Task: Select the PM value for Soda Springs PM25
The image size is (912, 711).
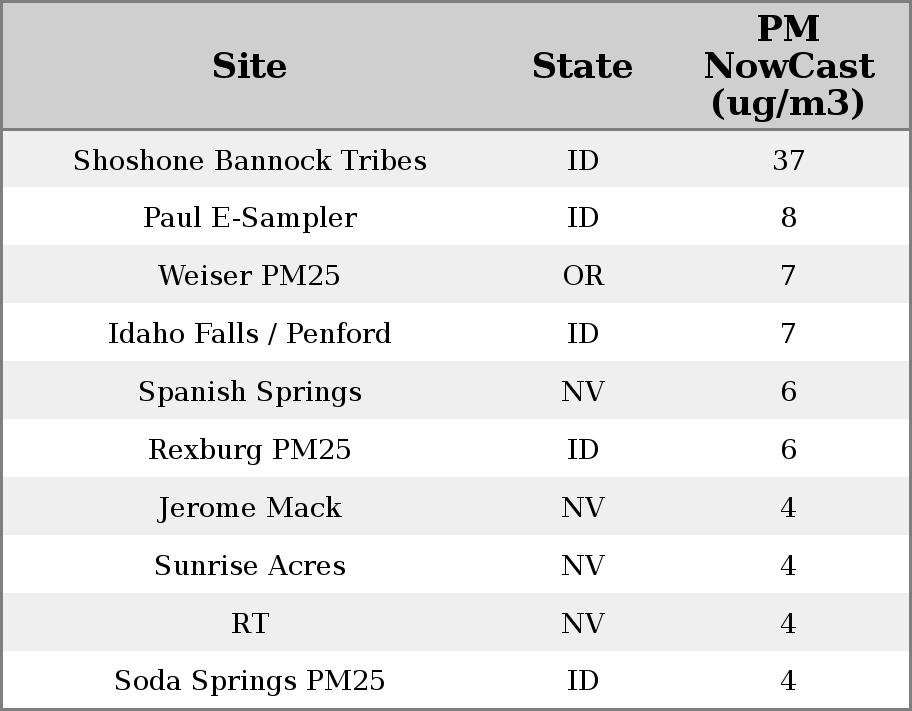Action: [x=788, y=681]
